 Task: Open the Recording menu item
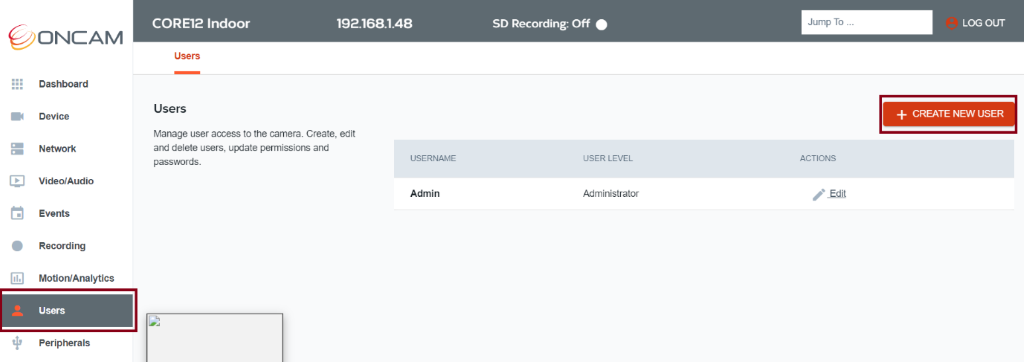[x=62, y=246]
